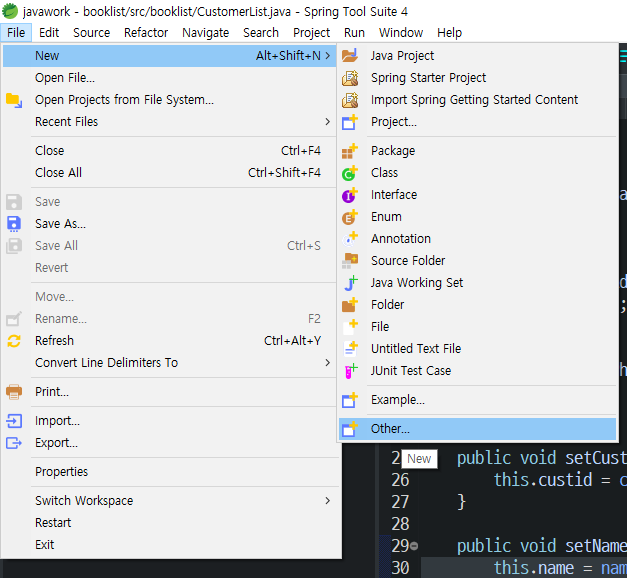This screenshot has height=578, width=627.
Task: Select JUnit Test Case entry
Action: (477, 371)
